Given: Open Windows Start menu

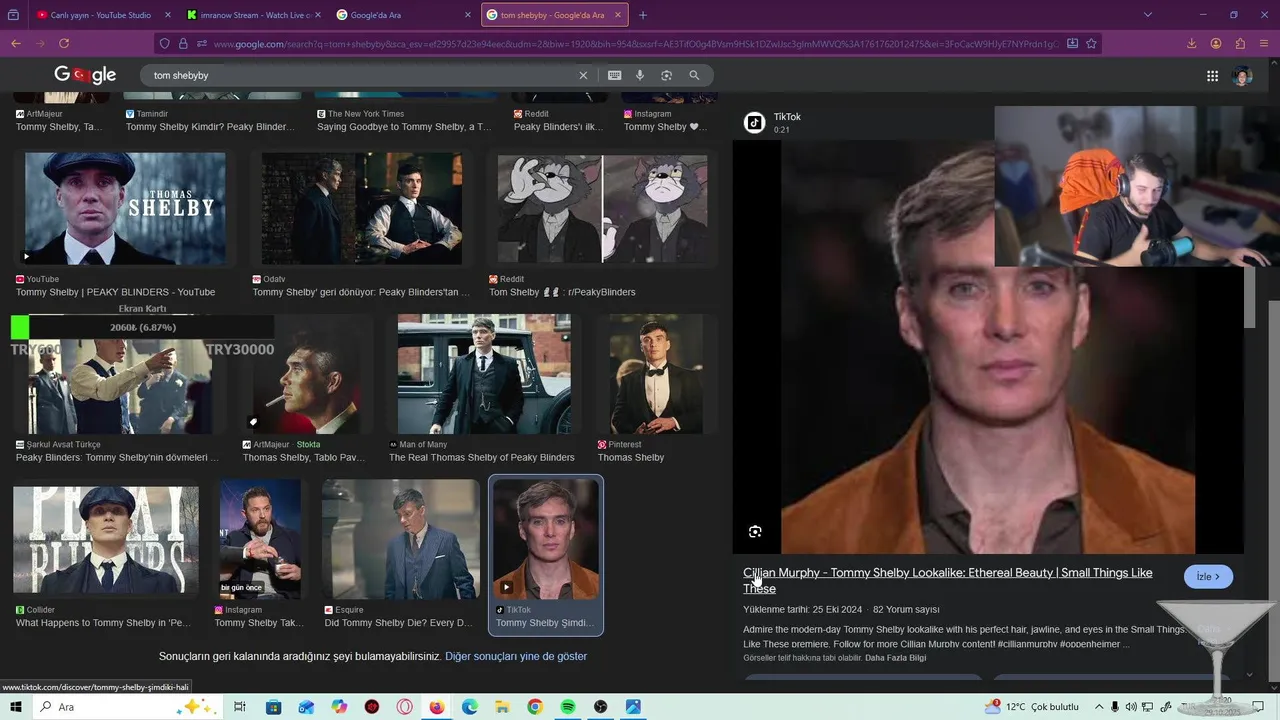Looking at the screenshot, I should point(16,707).
